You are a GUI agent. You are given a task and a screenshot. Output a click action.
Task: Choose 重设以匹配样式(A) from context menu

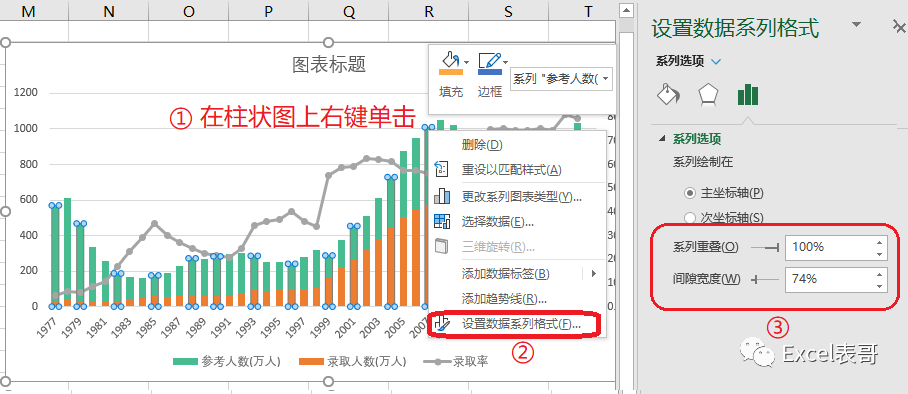click(517, 170)
